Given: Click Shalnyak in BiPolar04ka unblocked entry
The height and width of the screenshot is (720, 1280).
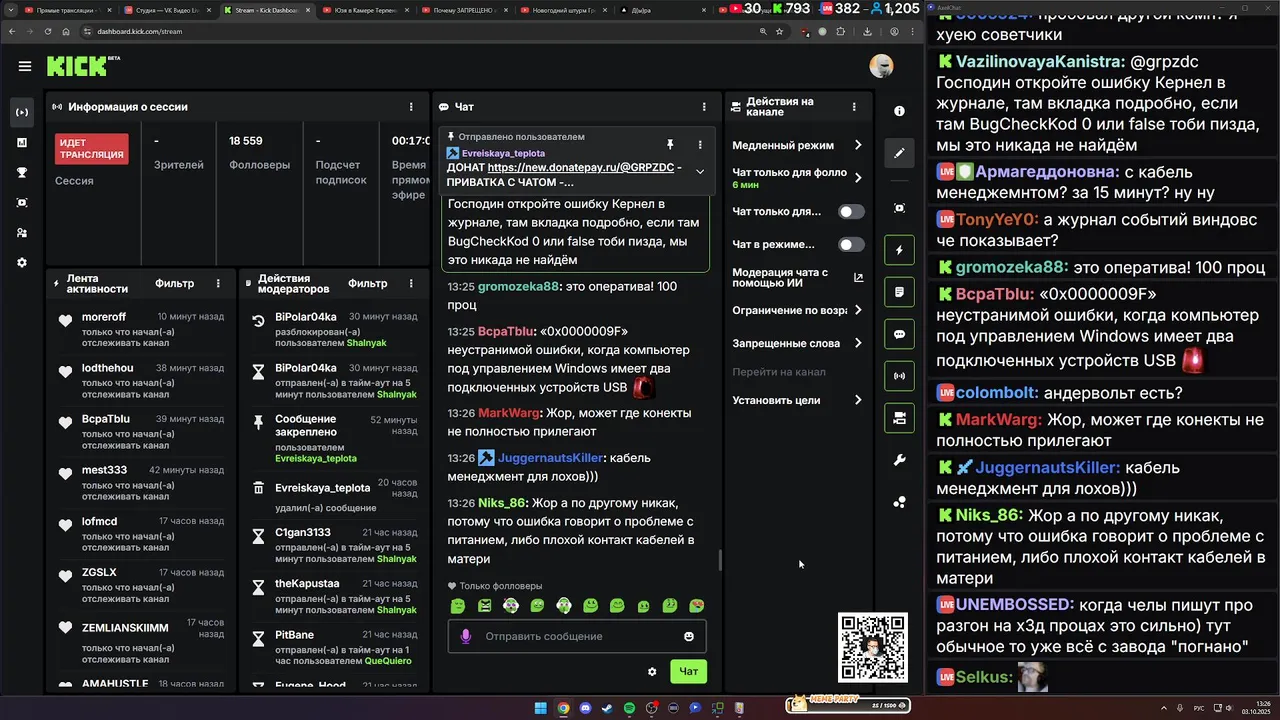Looking at the screenshot, I should click(367, 343).
